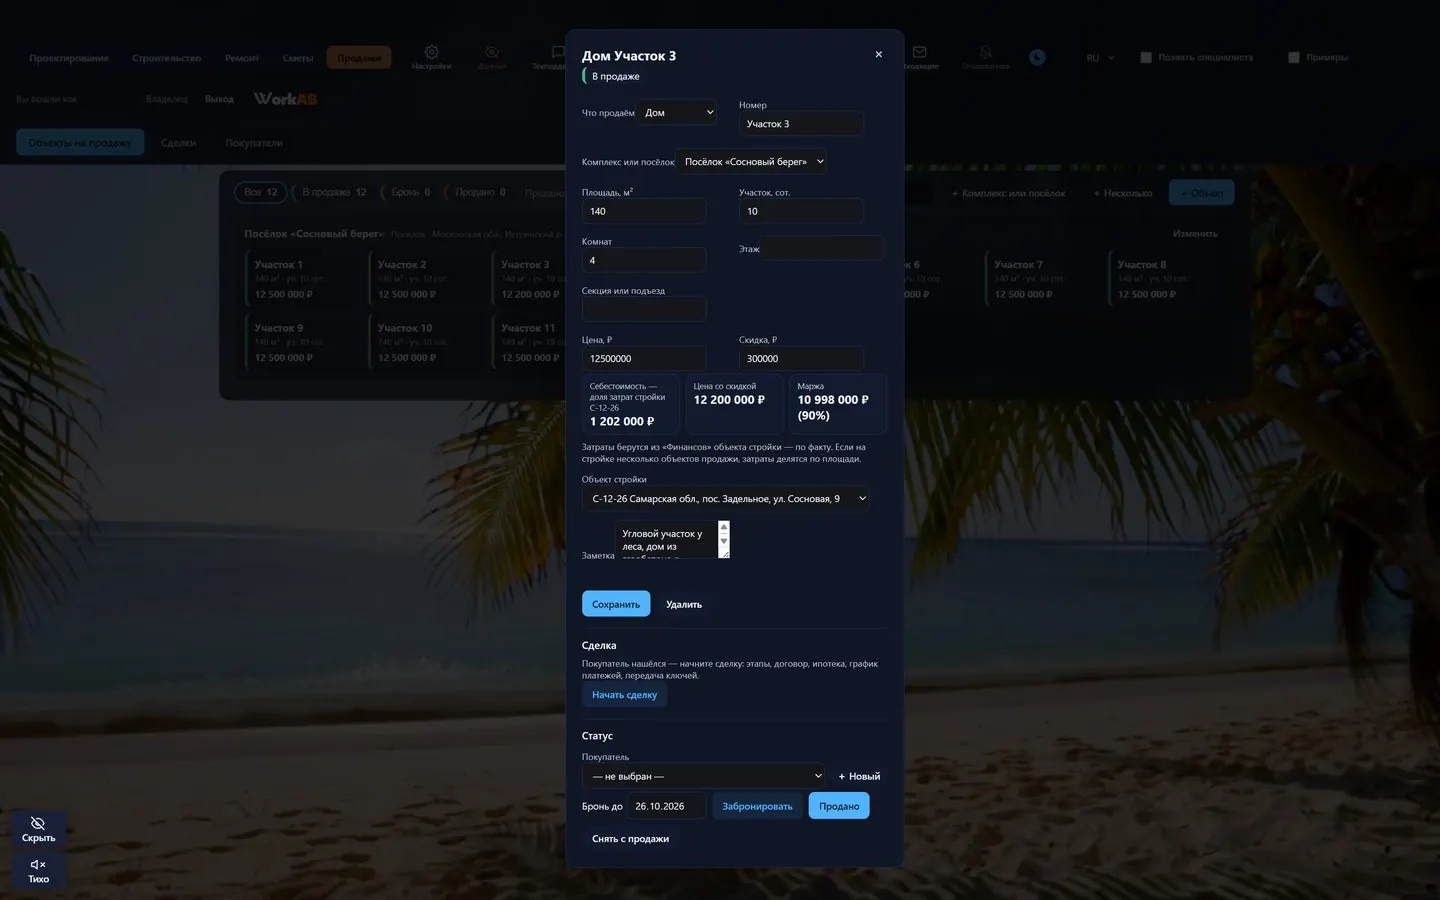Open the Сметы section
The image size is (1440, 900).
[x=298, y=58]
